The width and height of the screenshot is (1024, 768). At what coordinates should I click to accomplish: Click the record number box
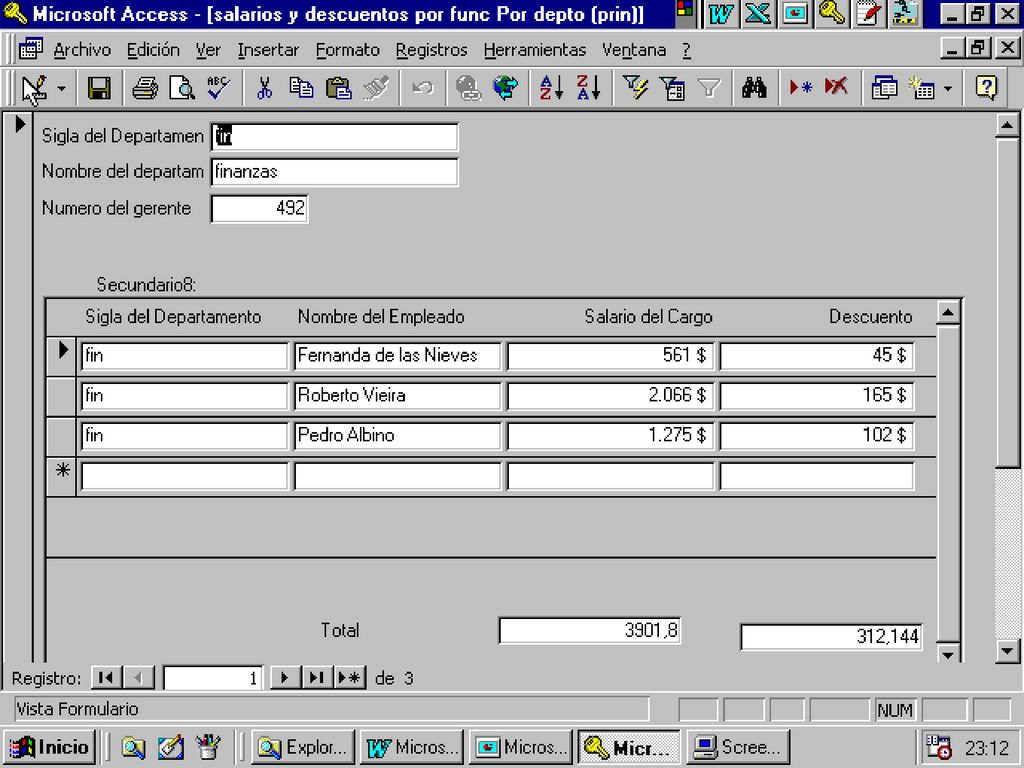[x=213, y=678]
